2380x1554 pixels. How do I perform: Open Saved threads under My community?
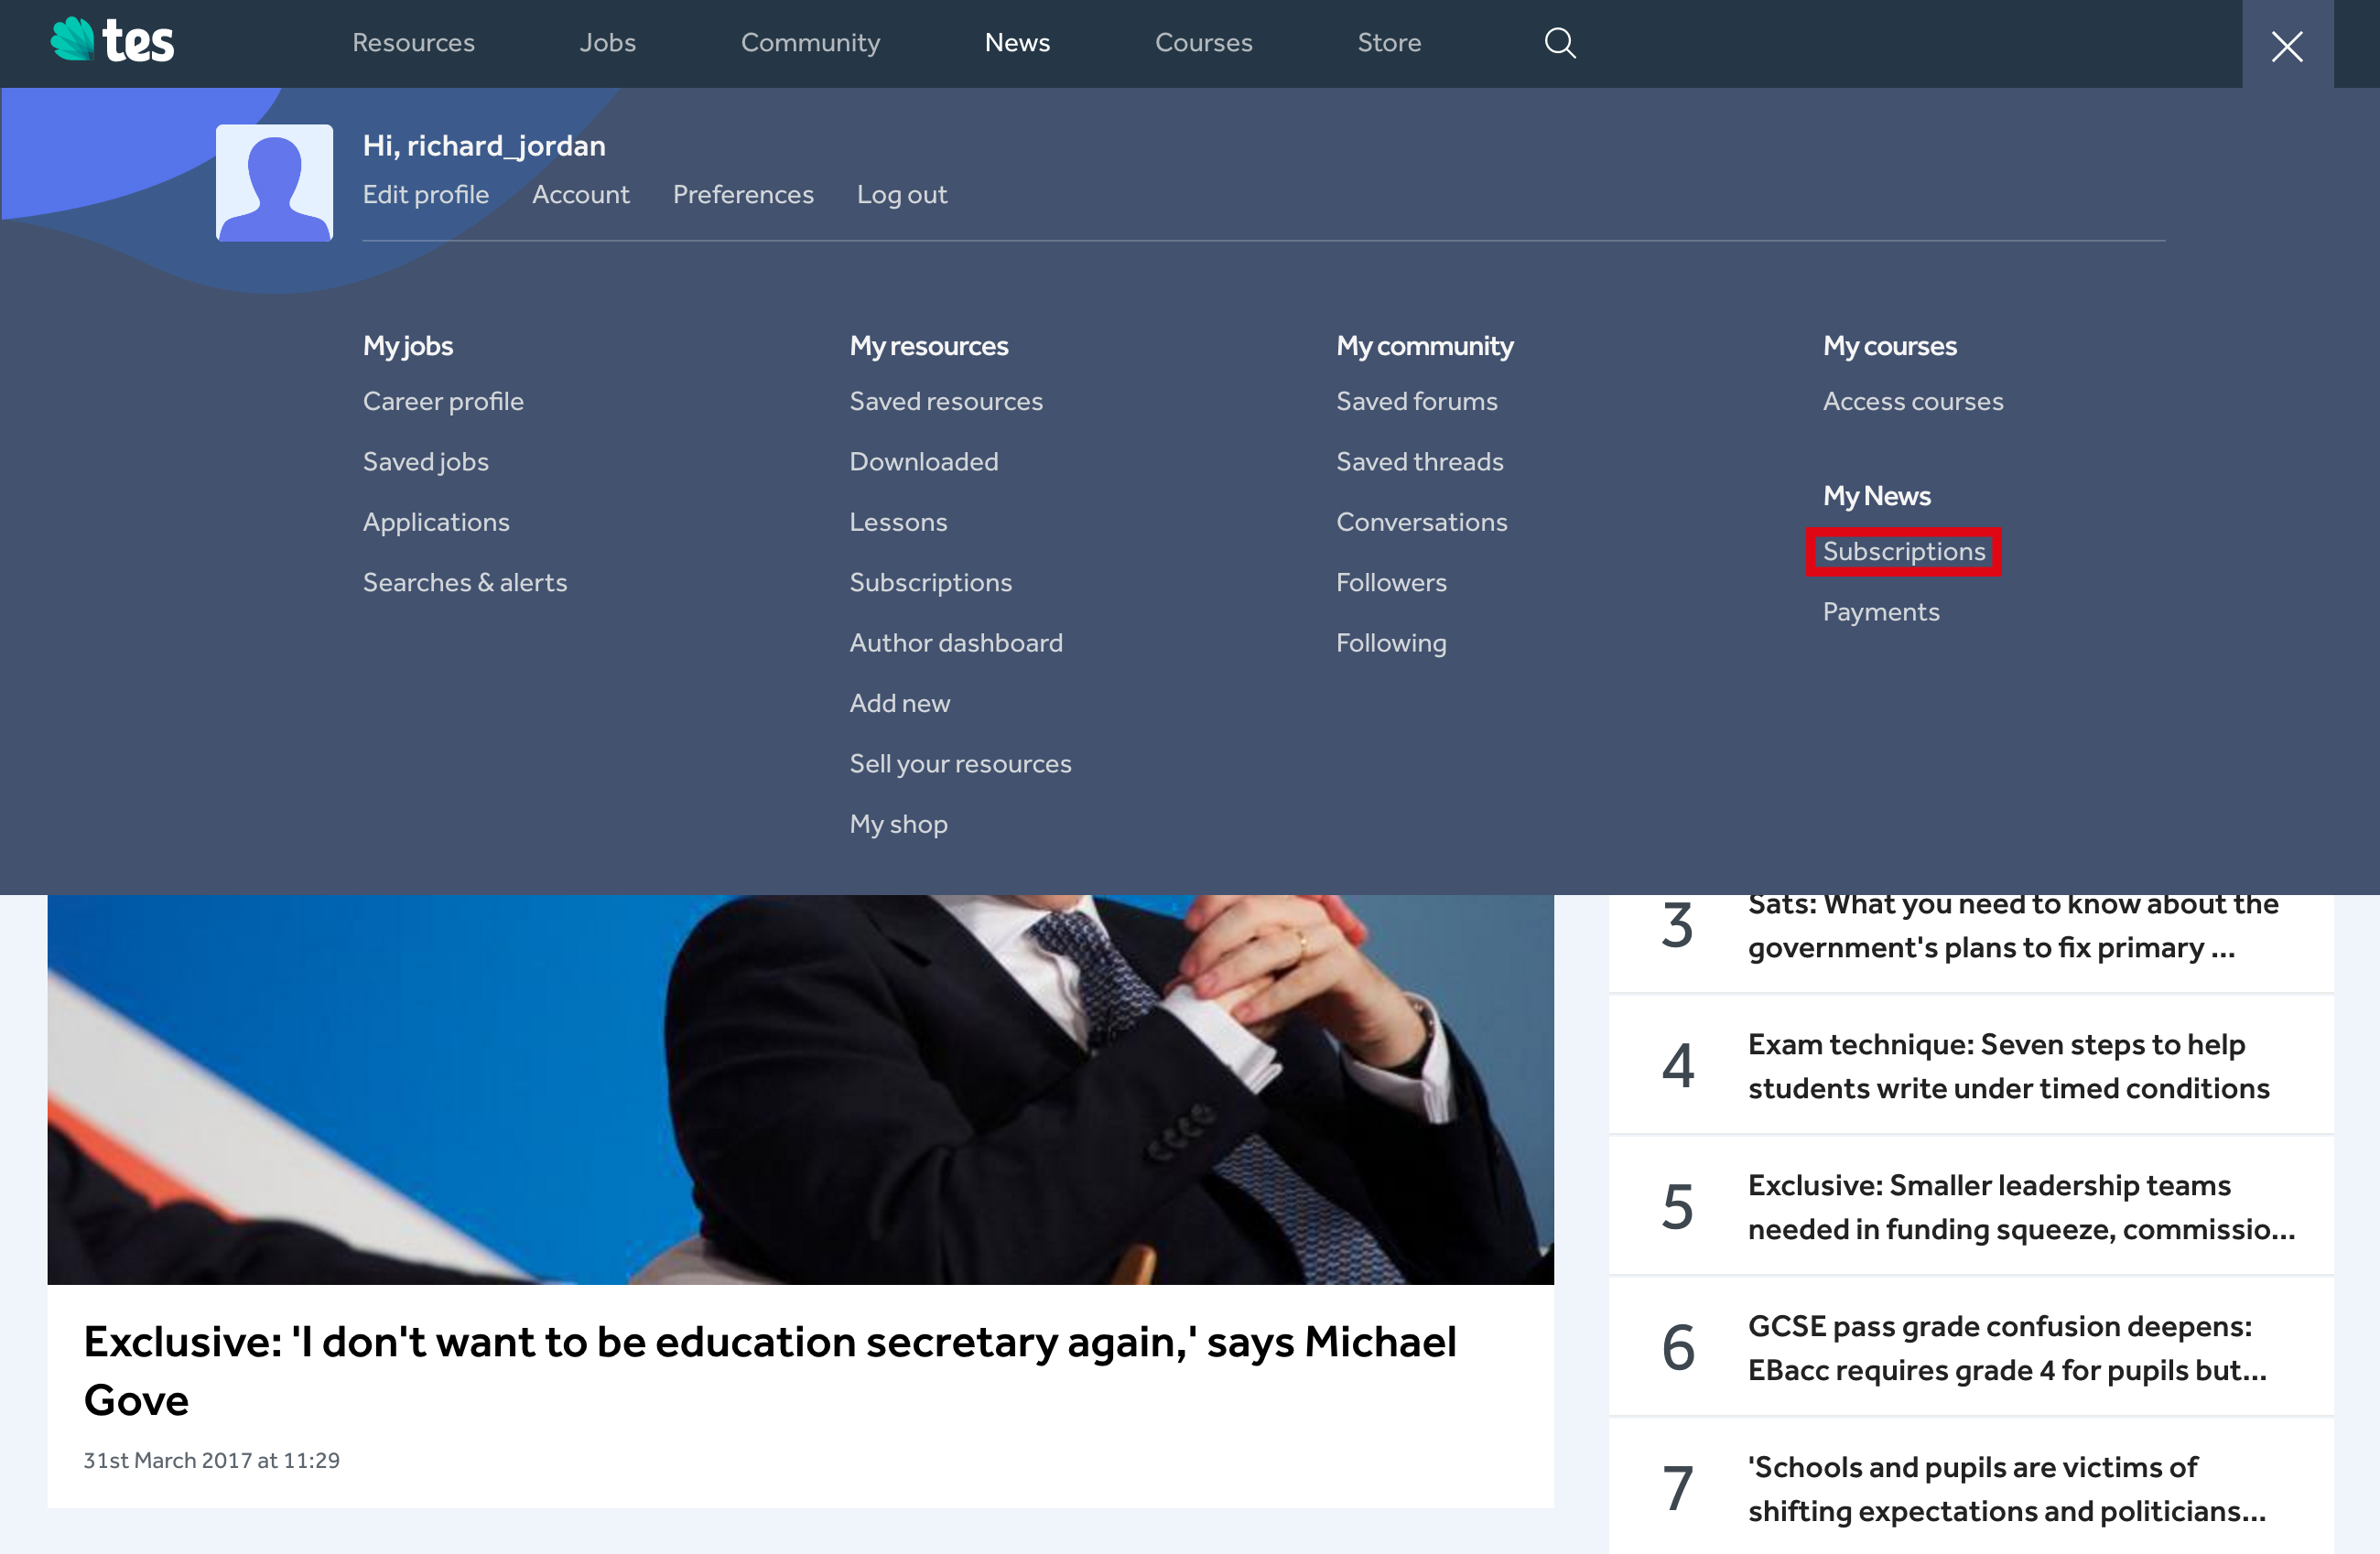pos(1419,461)
